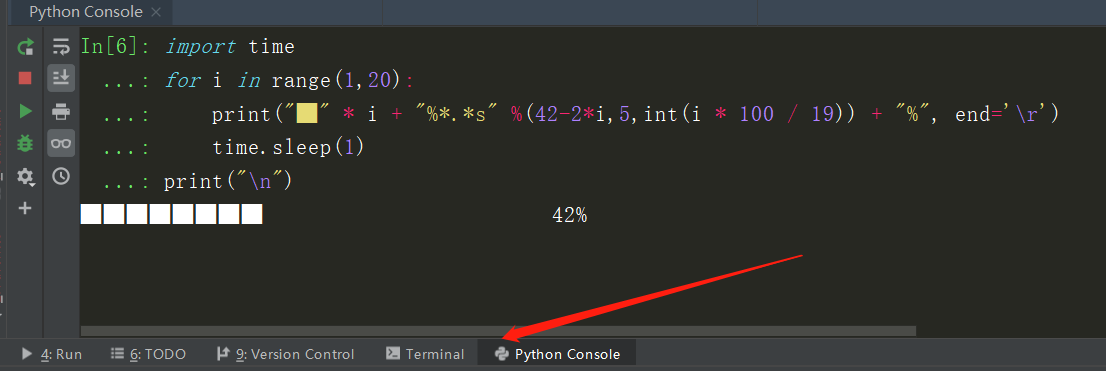This screenshot has width=1106, height=371.
Task: Toggle scroll to end of output
Action: pos(61,78)
